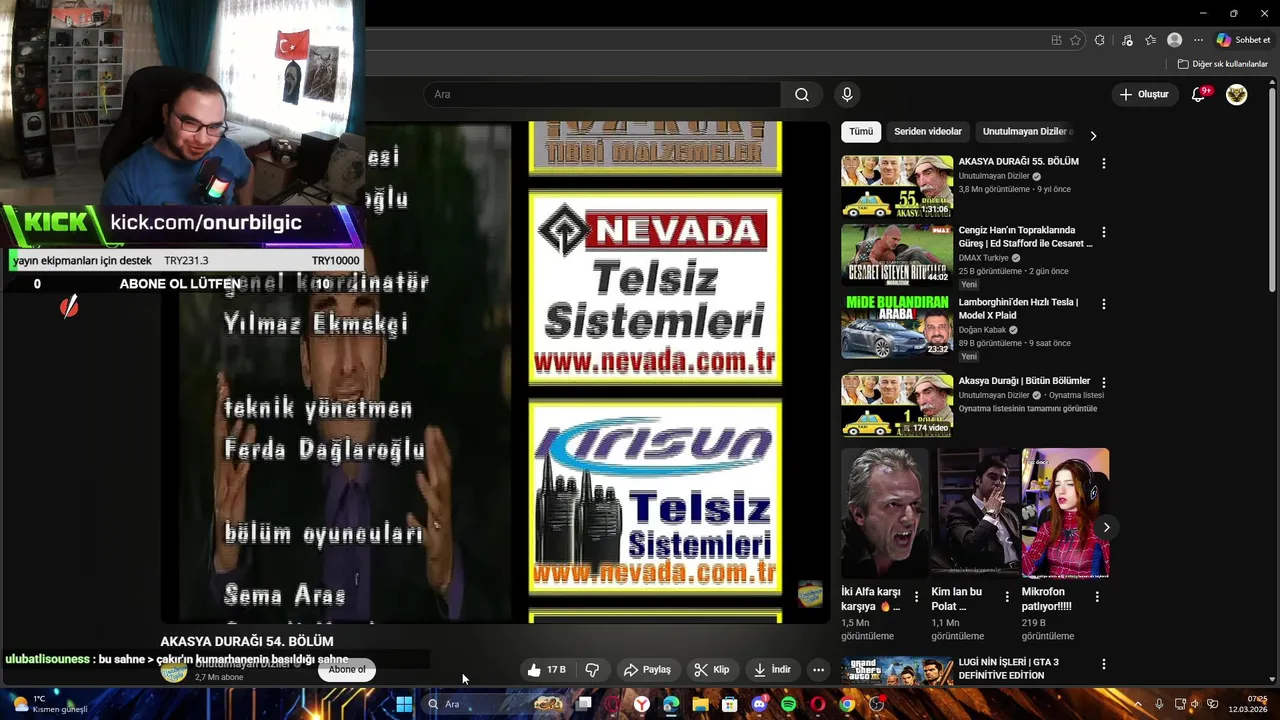Open the split screen apps icon in address bar
1280x720 pixels.
(1056, 40)
